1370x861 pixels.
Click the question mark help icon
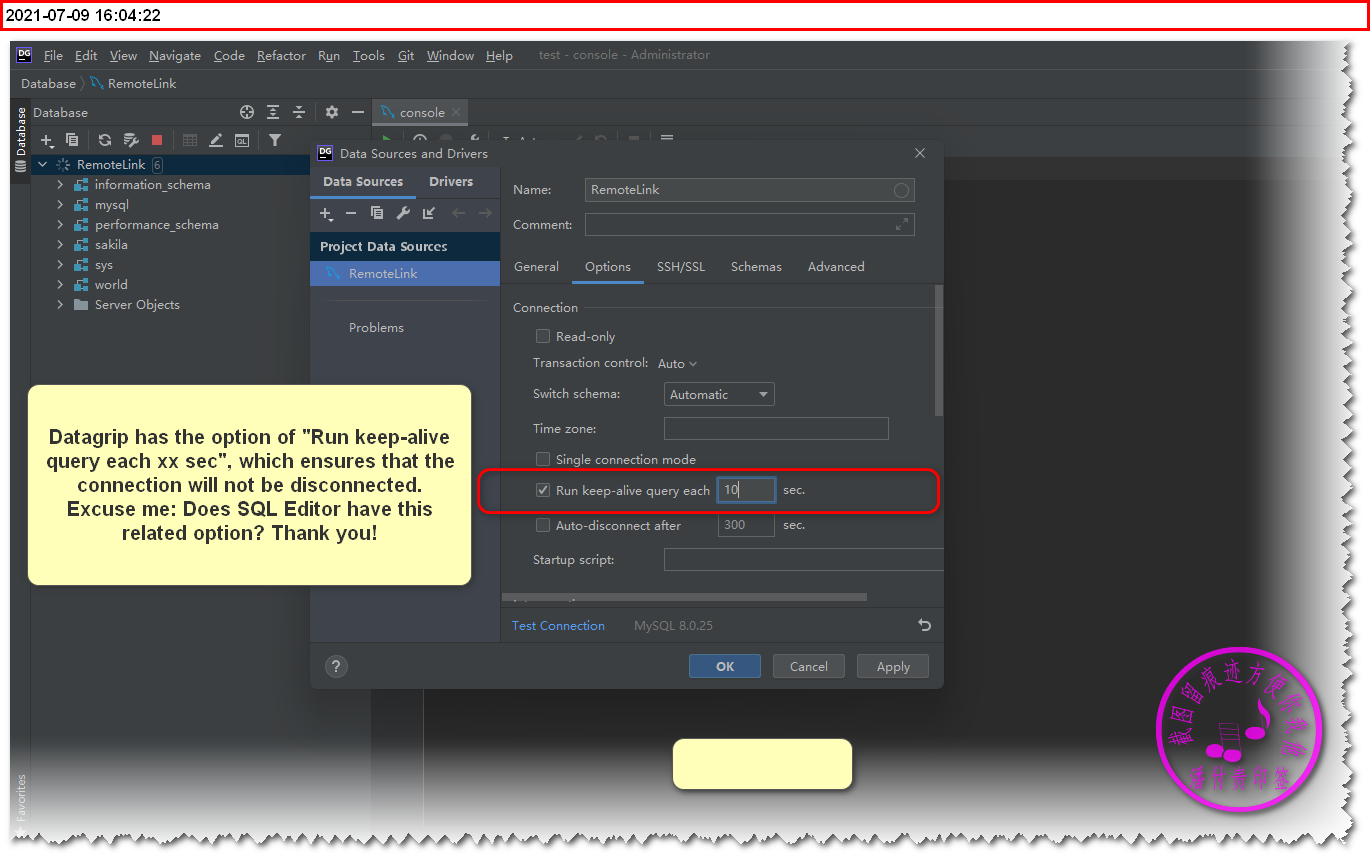pos(337,667)
